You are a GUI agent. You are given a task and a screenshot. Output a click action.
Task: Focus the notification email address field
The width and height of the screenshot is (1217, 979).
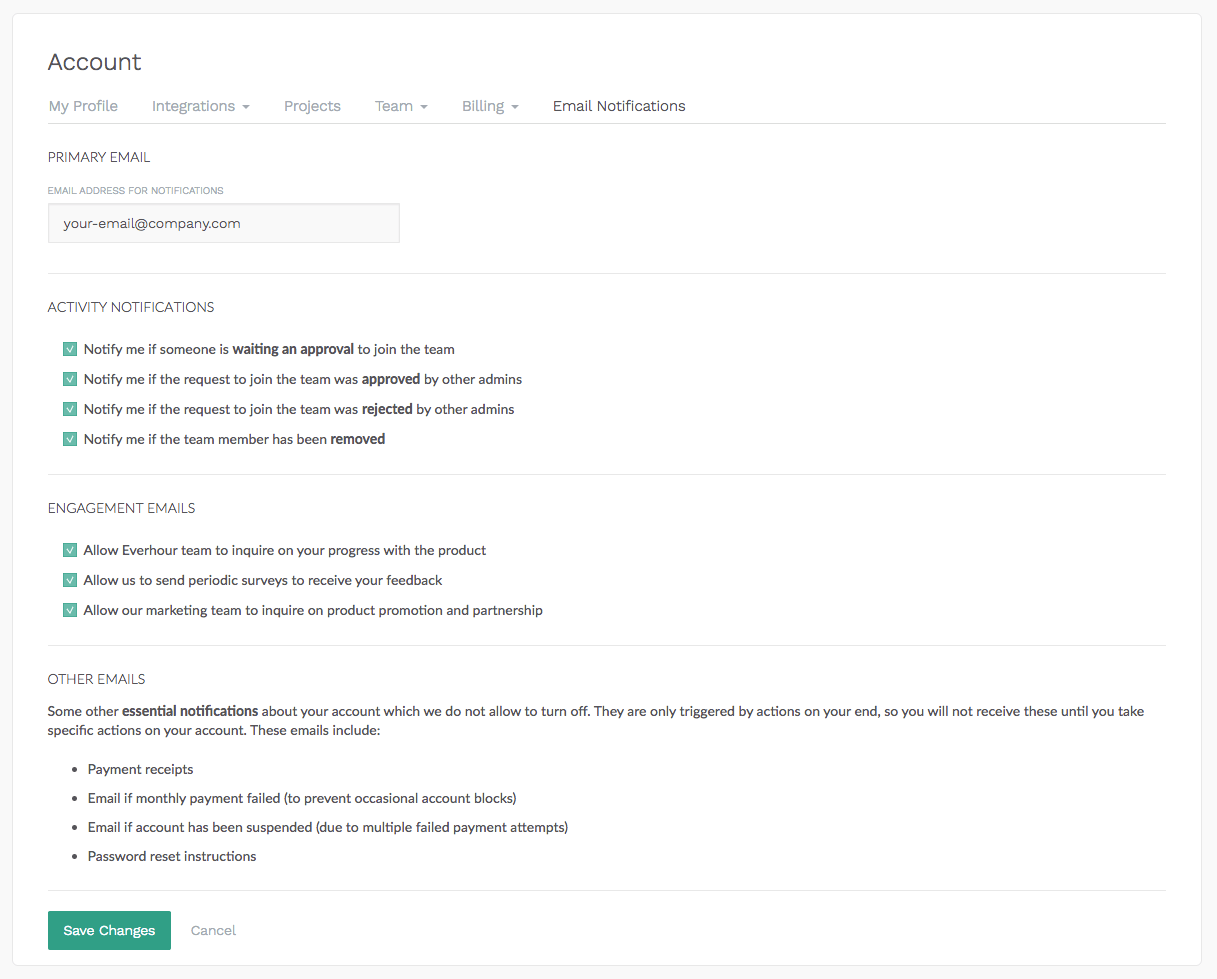223,223
